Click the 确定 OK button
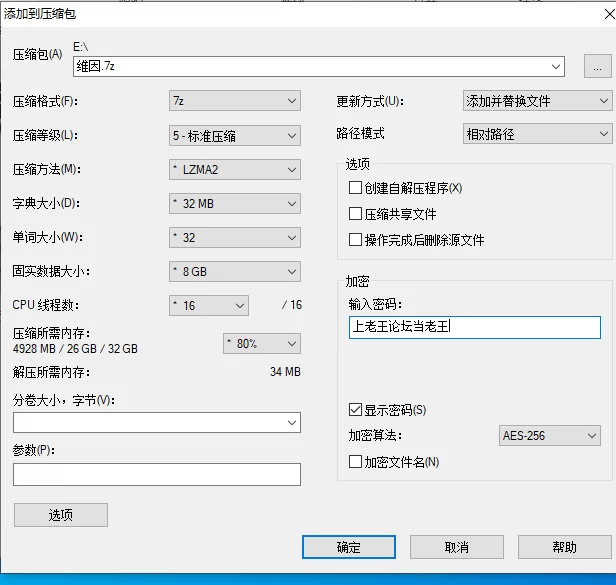The width and height of the screenshot is (616, 585). [349, 547]
